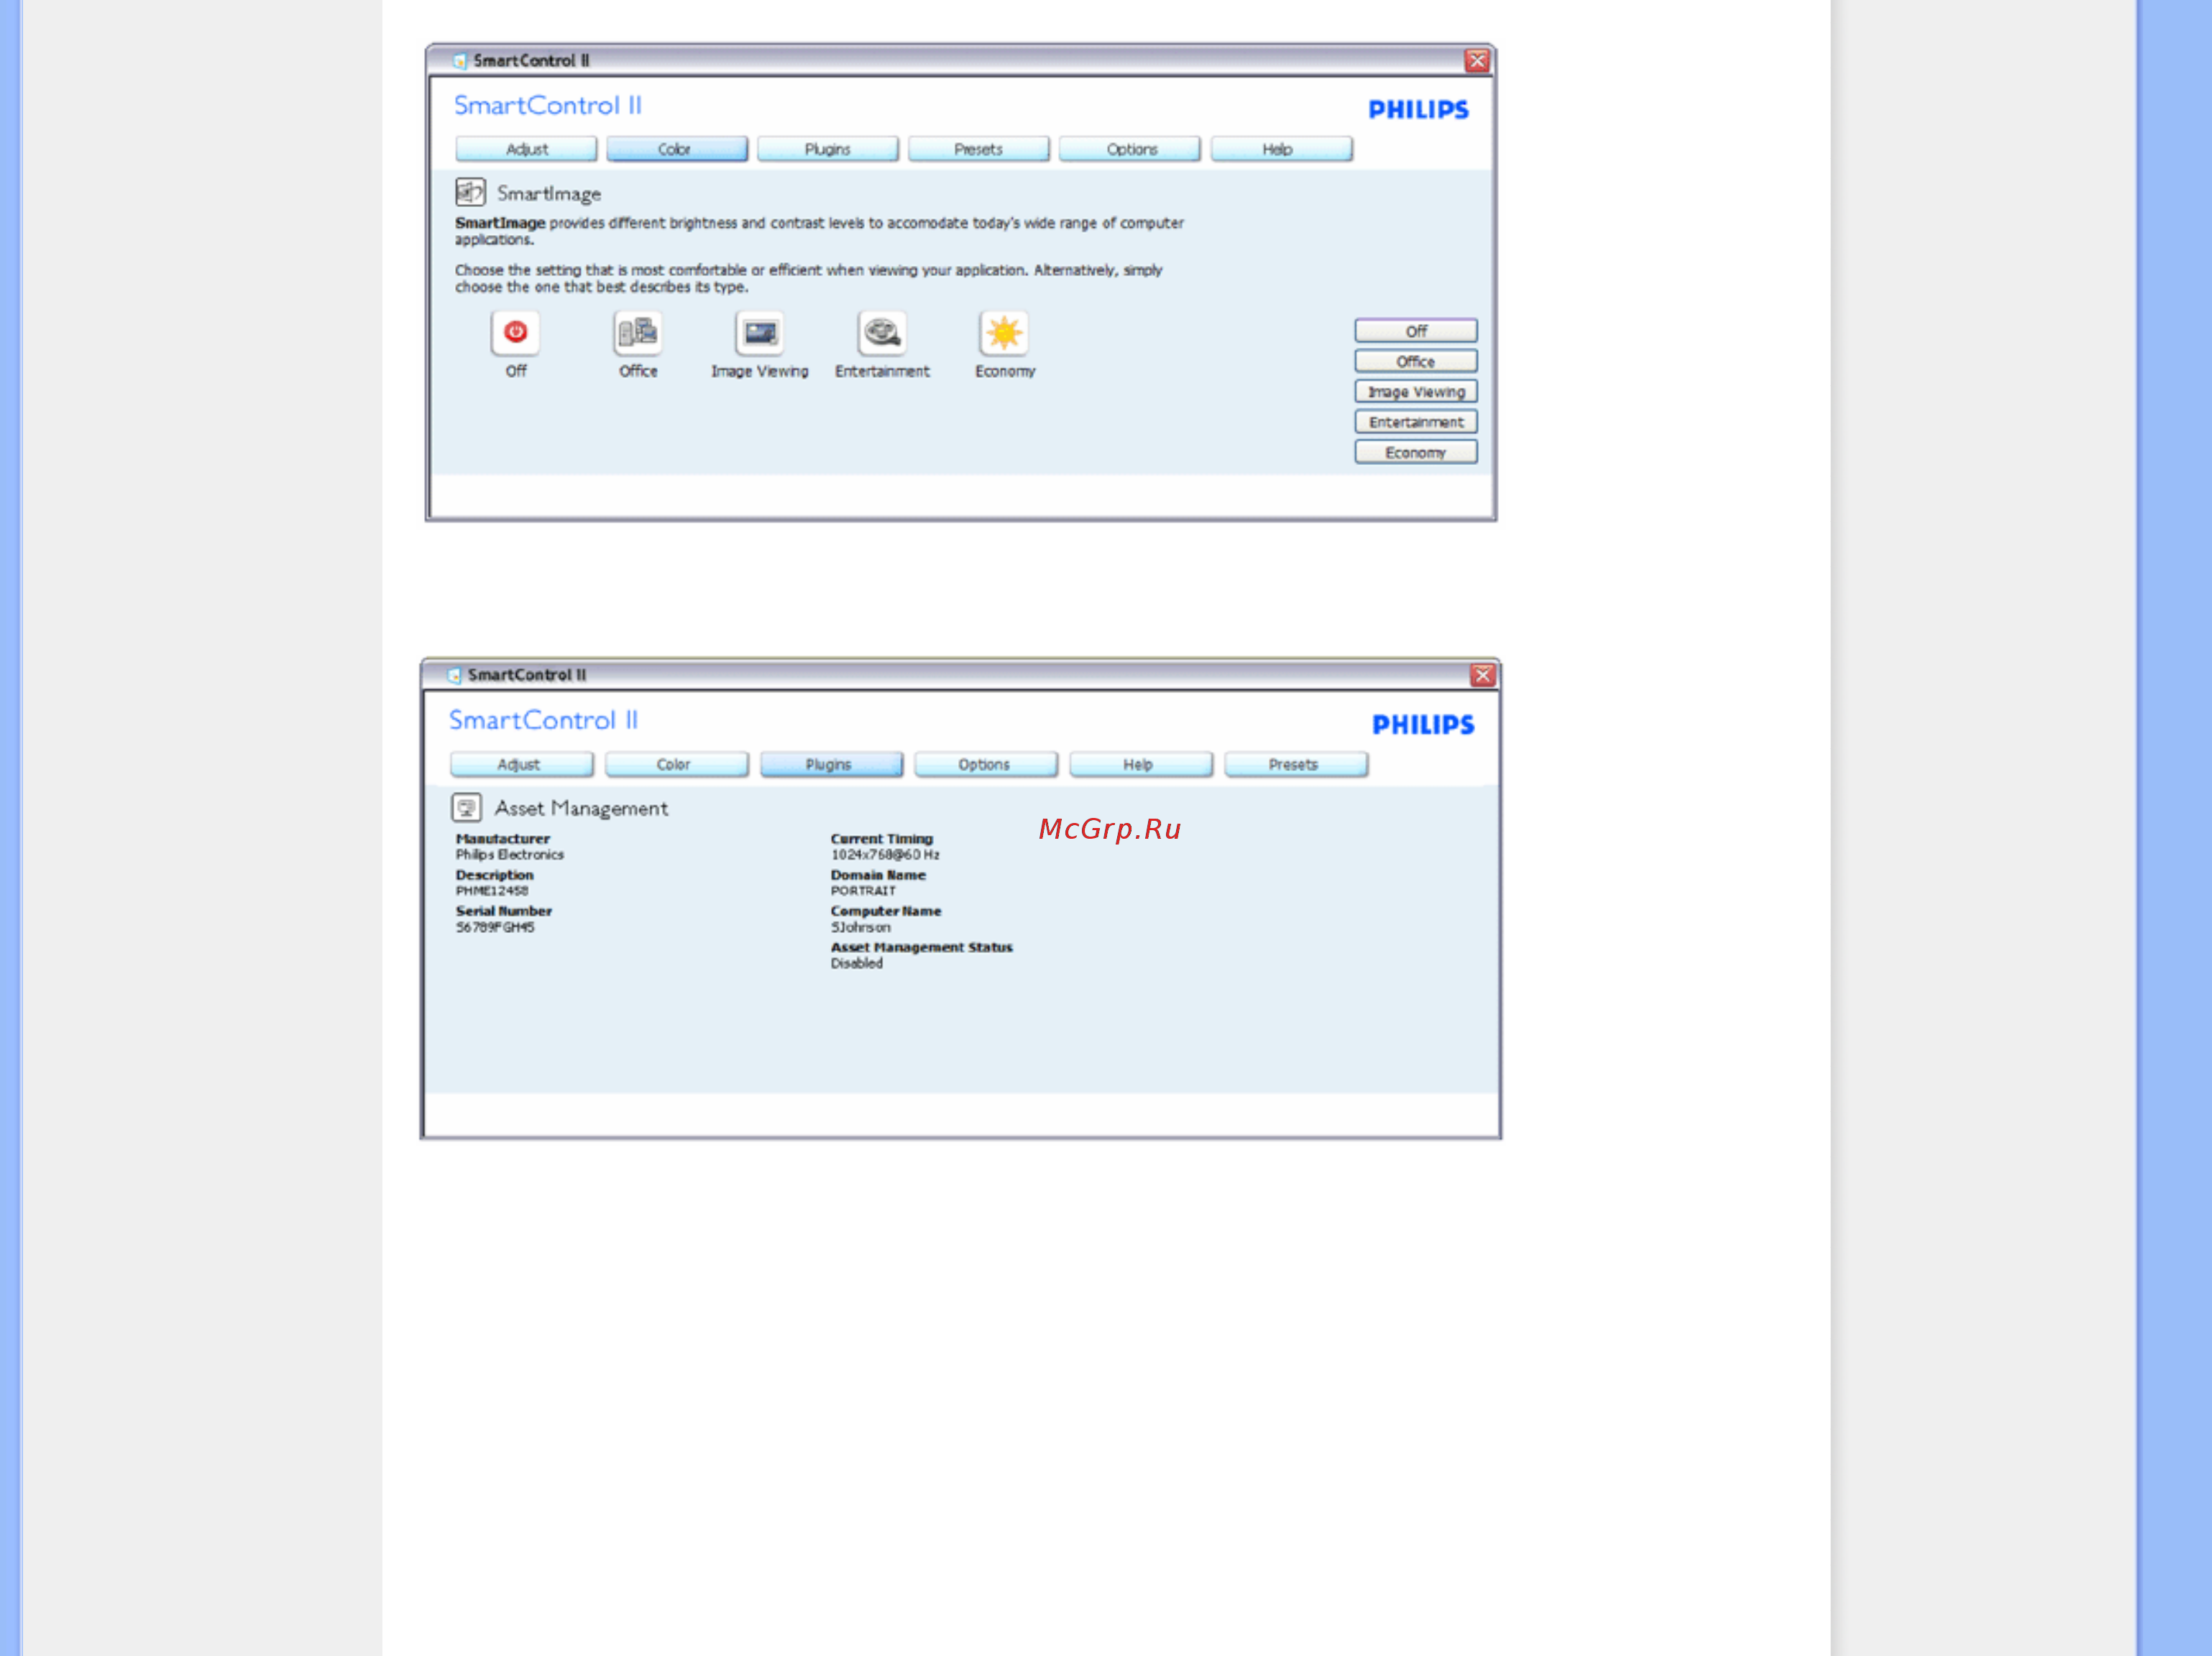
Task: Select Plugins tab in Asset Management window
Action: [831, 764]
